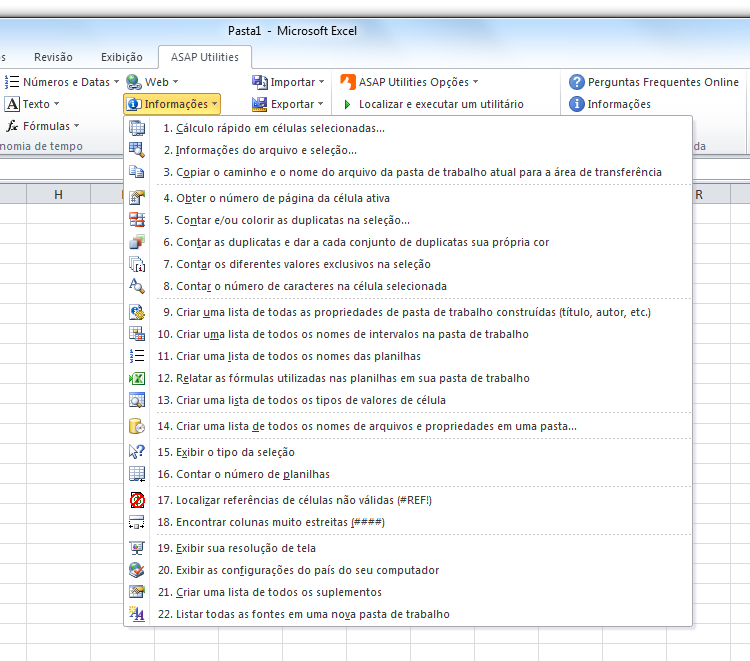Switch to the Revisão tab
This screenshot has width=750, height=661.
click(x=53, y=57)
